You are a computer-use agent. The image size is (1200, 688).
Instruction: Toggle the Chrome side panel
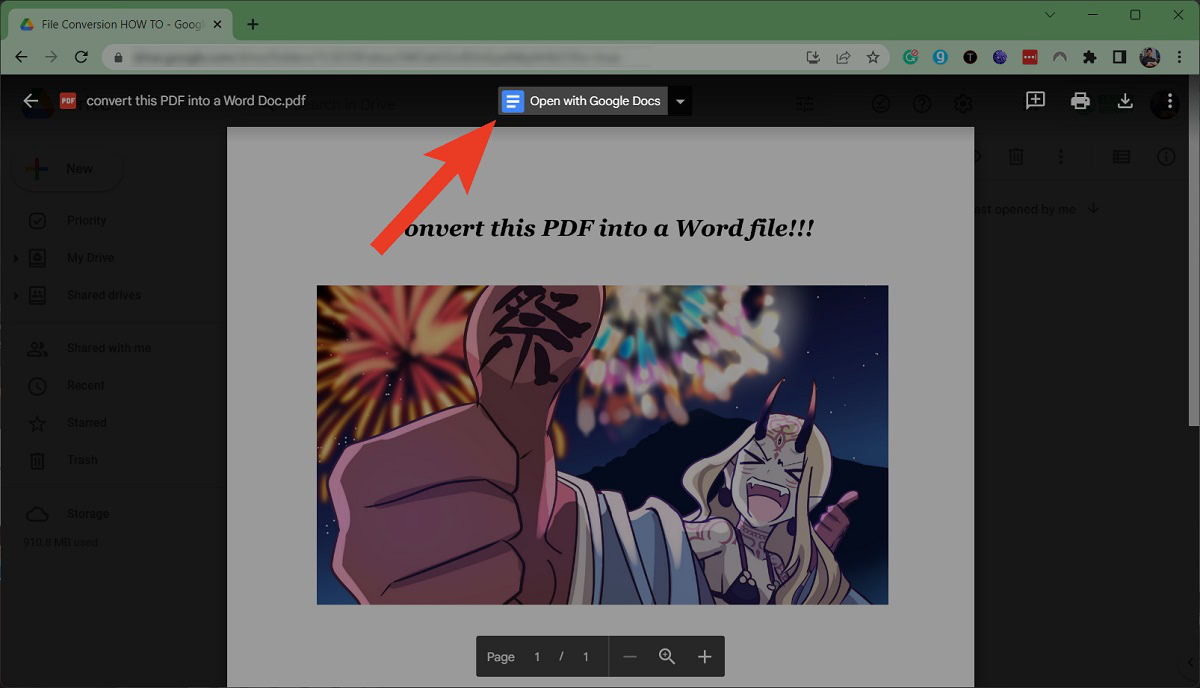click(x=1120, y=57)
